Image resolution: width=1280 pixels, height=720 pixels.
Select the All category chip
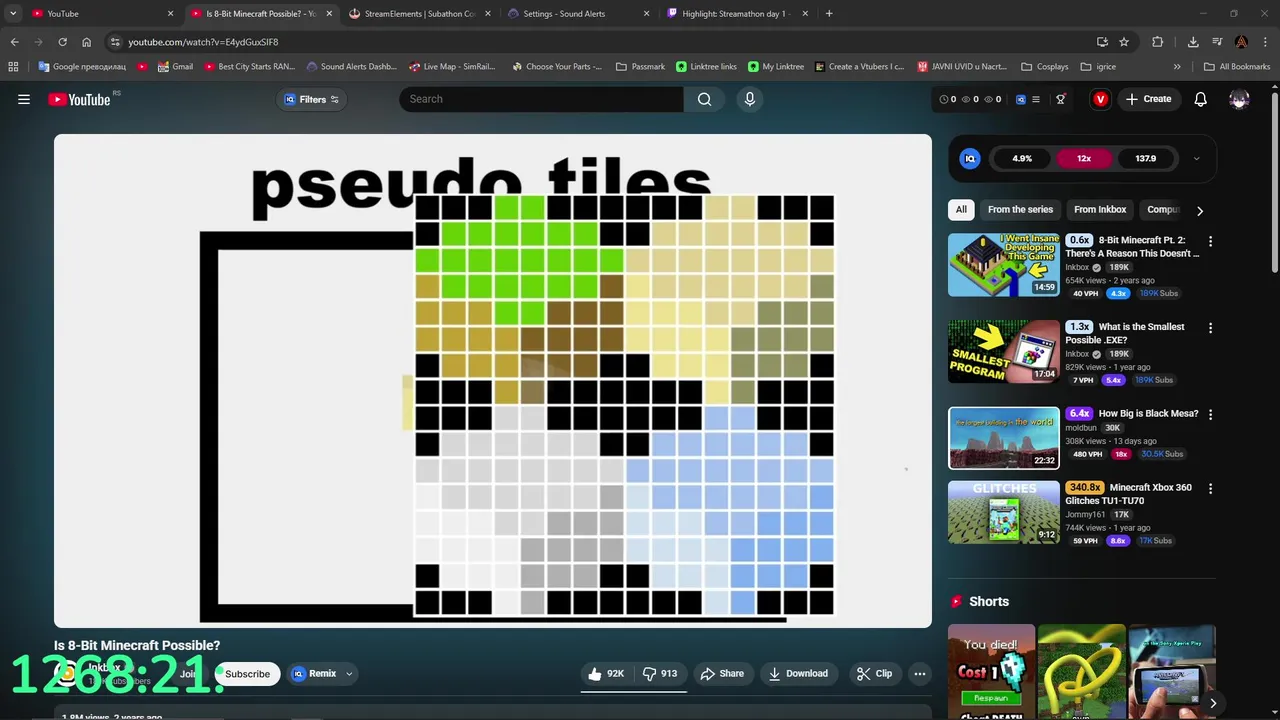(x=961, y=210)
